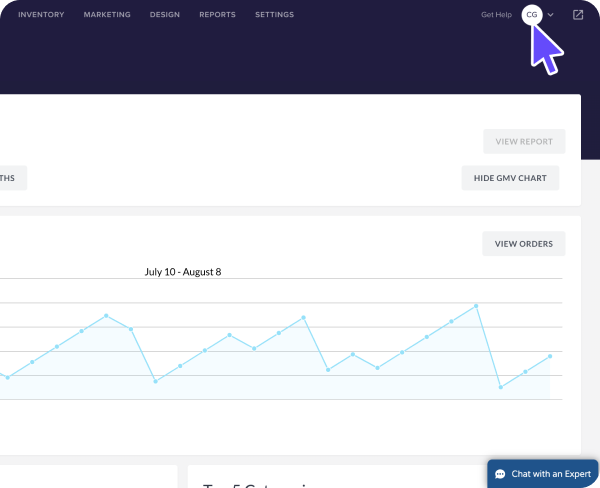Start Chat with an Expert

tap(543, 474)
